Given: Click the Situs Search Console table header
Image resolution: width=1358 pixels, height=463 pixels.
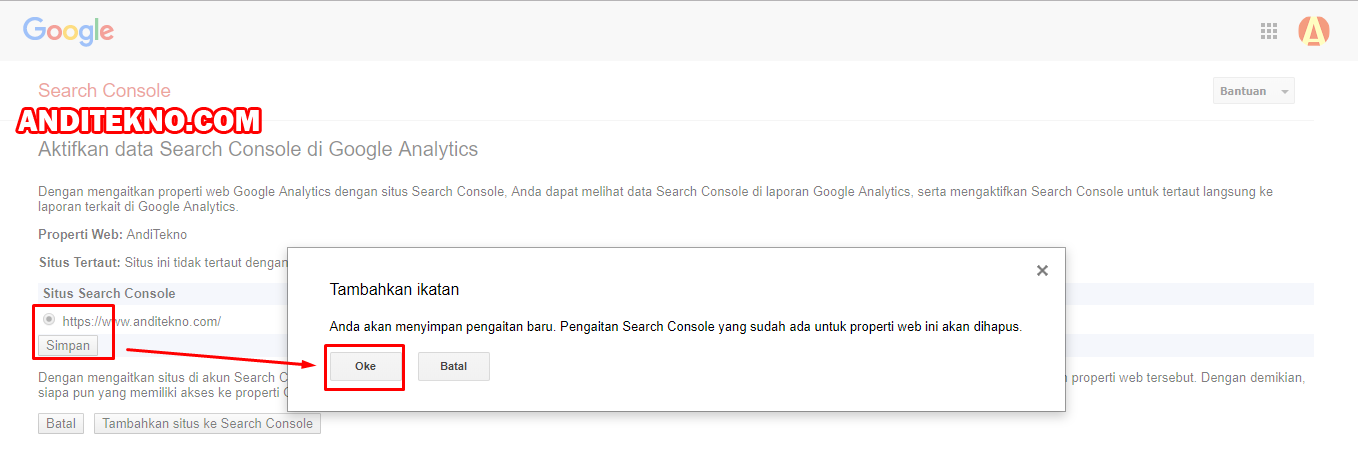Looking at the screenshot, I should (109, 294).
